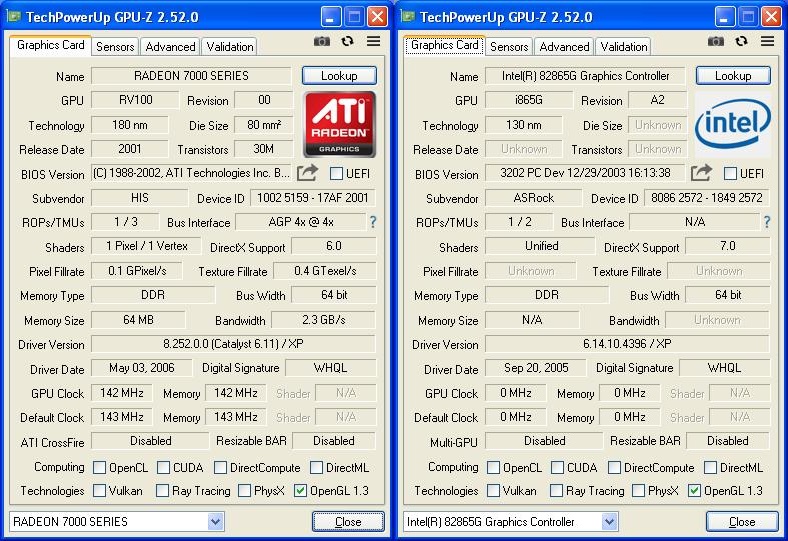
Task: Toggle OpenGL 1.3 checkbox in Intel window
Action: [694, 490]
